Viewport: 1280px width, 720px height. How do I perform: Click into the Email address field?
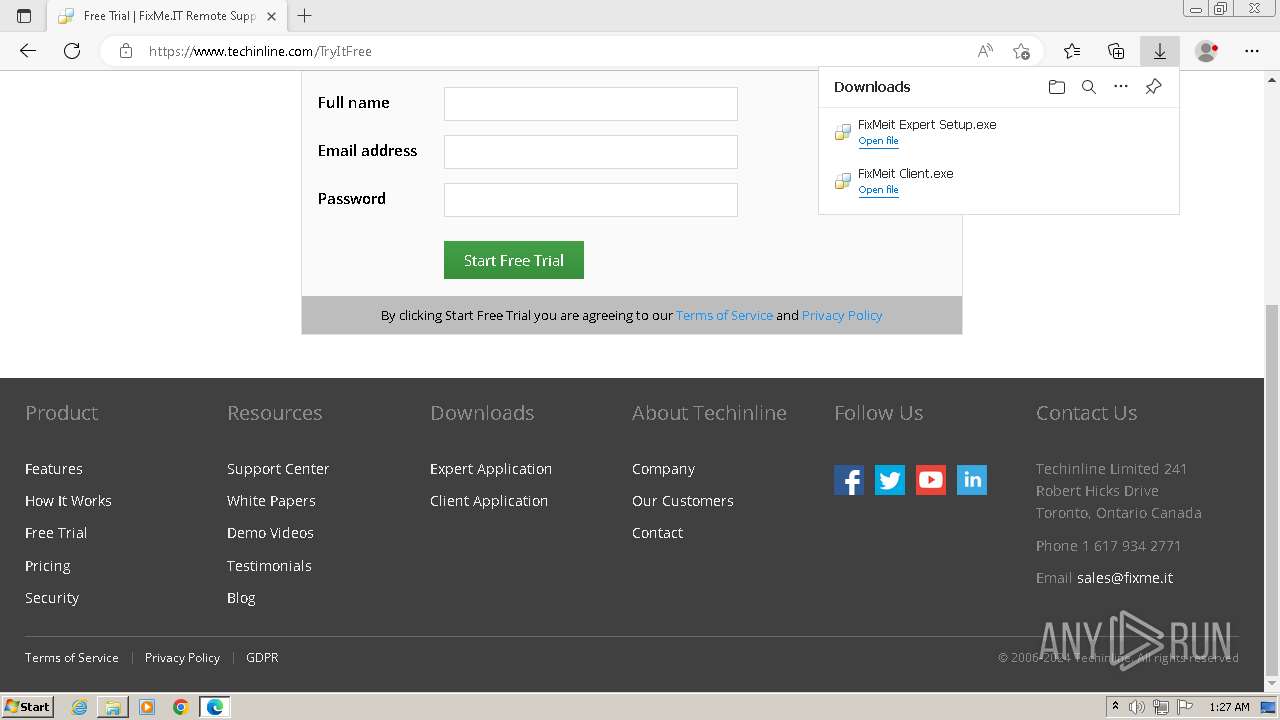pos(591,152)
